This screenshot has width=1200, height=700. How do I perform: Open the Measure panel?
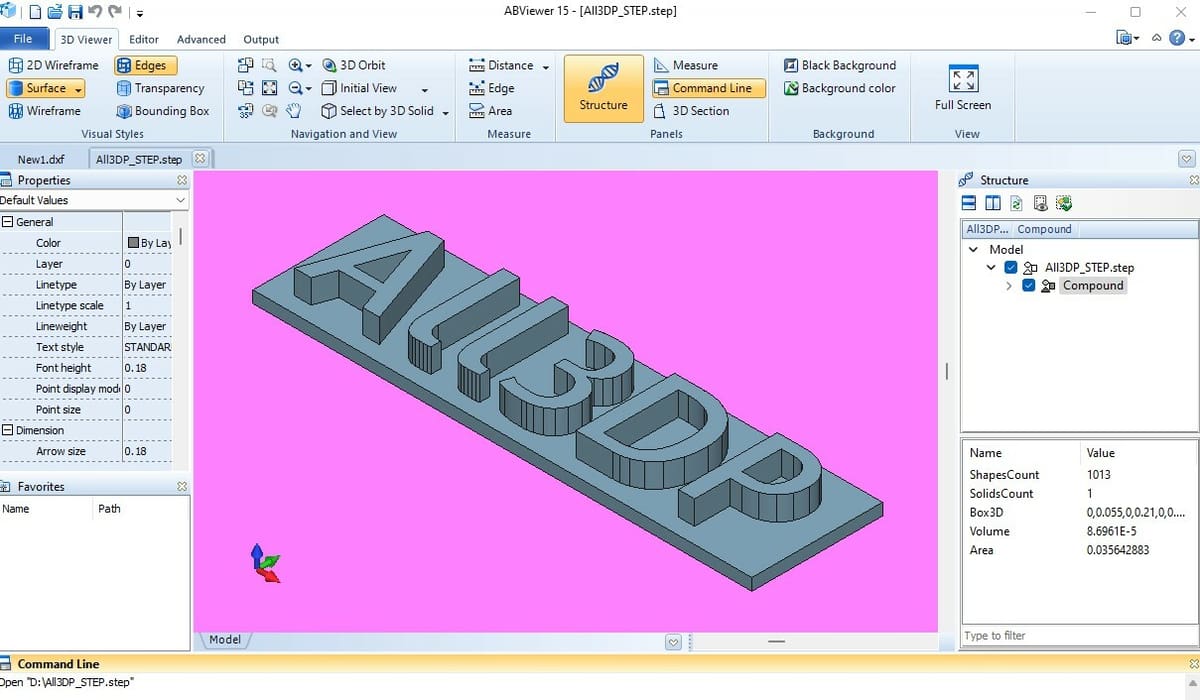pos(686,65)
